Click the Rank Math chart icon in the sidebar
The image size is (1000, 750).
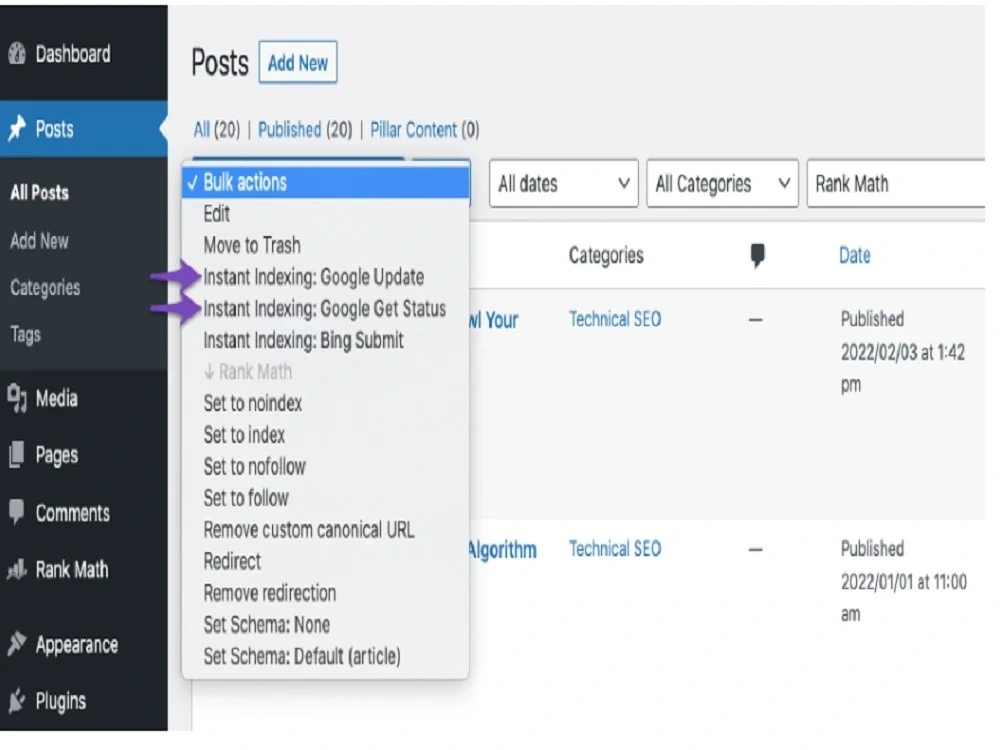[x=17, y=569]
